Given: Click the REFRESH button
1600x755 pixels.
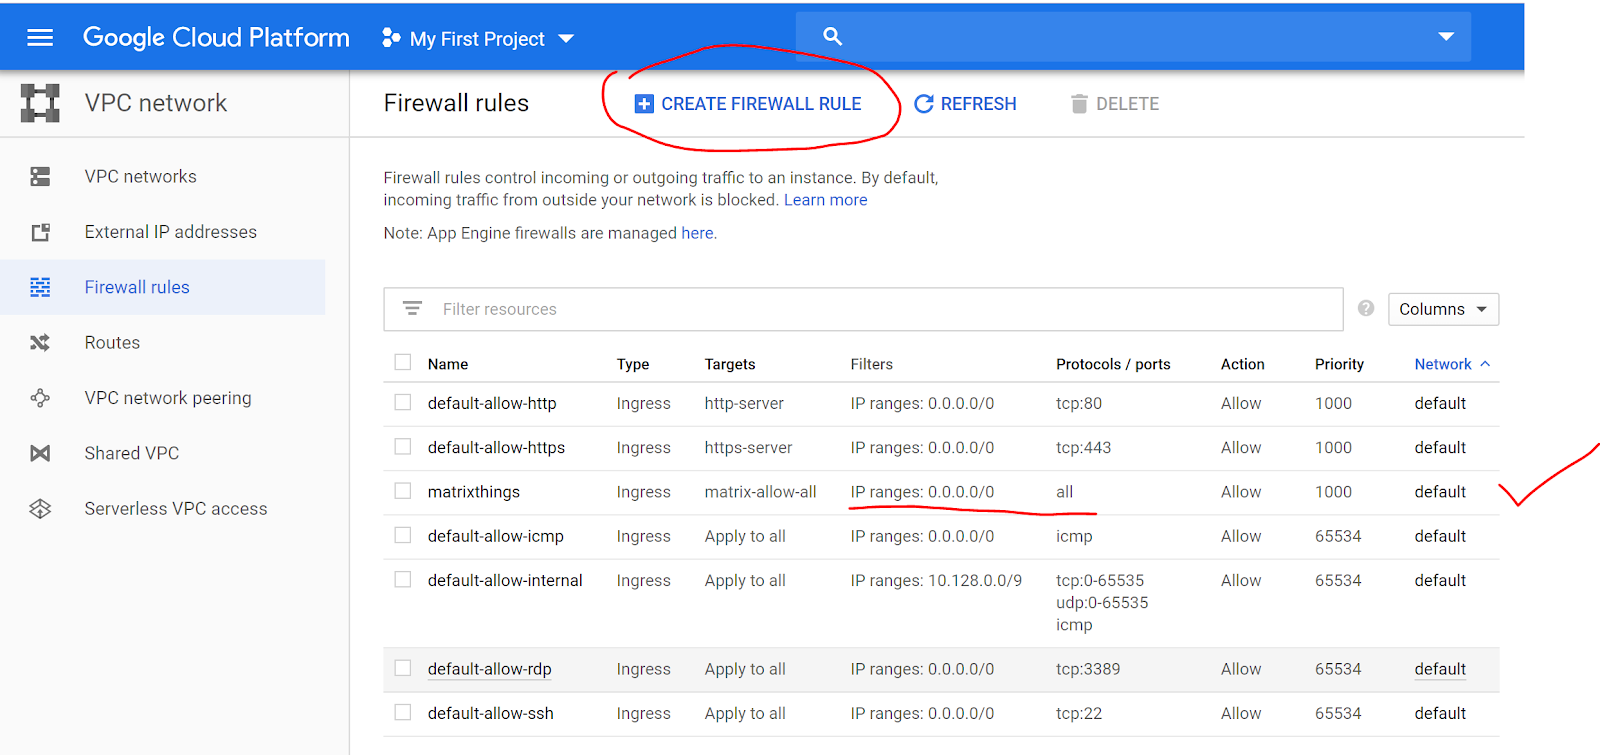Looking at the screenshot, I should pyautogui.click(x=966, y=104).
